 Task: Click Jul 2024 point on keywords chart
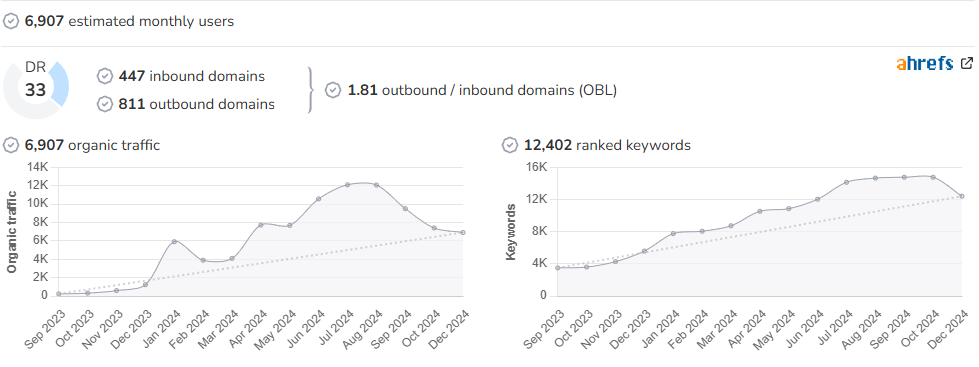click(847, 182)
